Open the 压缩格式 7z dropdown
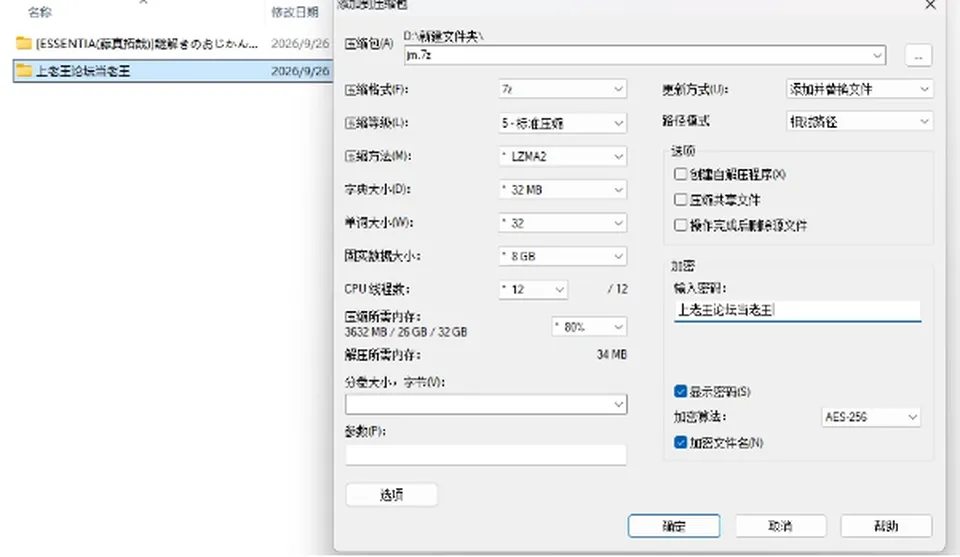960x557 pixels. 563,89
